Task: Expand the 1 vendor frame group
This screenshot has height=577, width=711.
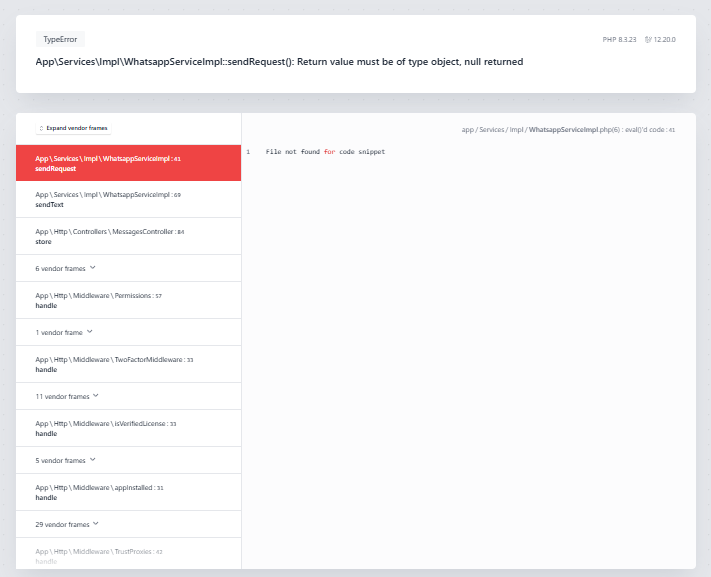Action: (x=128, y=333)
